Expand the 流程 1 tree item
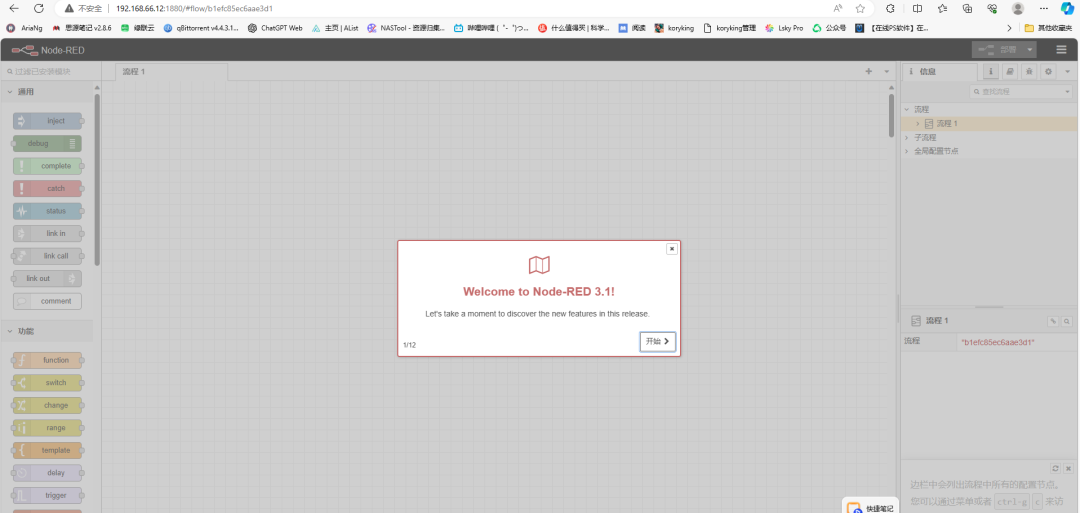Image resolution: width=1080 pixels, height=513 pixels. tap(917, 124)
